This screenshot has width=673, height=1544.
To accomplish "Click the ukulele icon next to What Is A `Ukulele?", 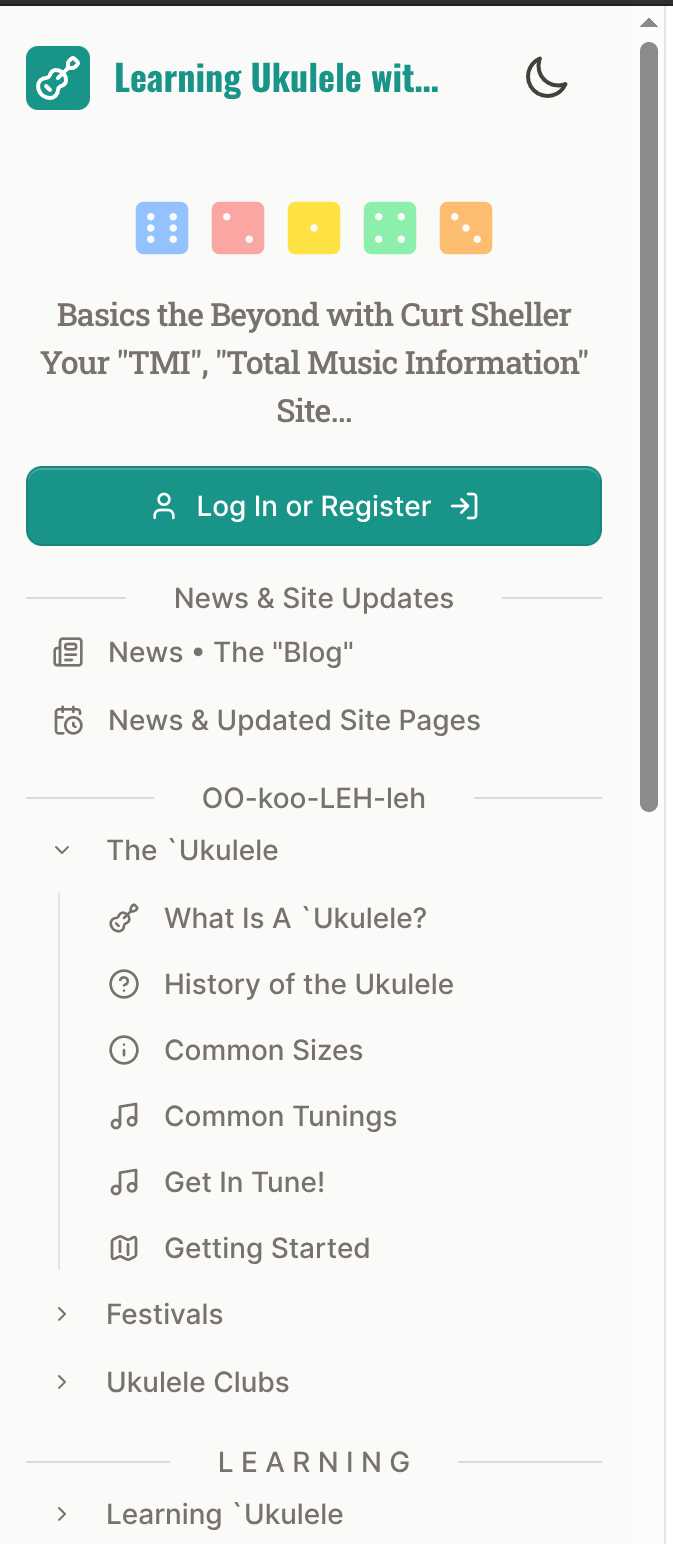I will click(123, 917).
